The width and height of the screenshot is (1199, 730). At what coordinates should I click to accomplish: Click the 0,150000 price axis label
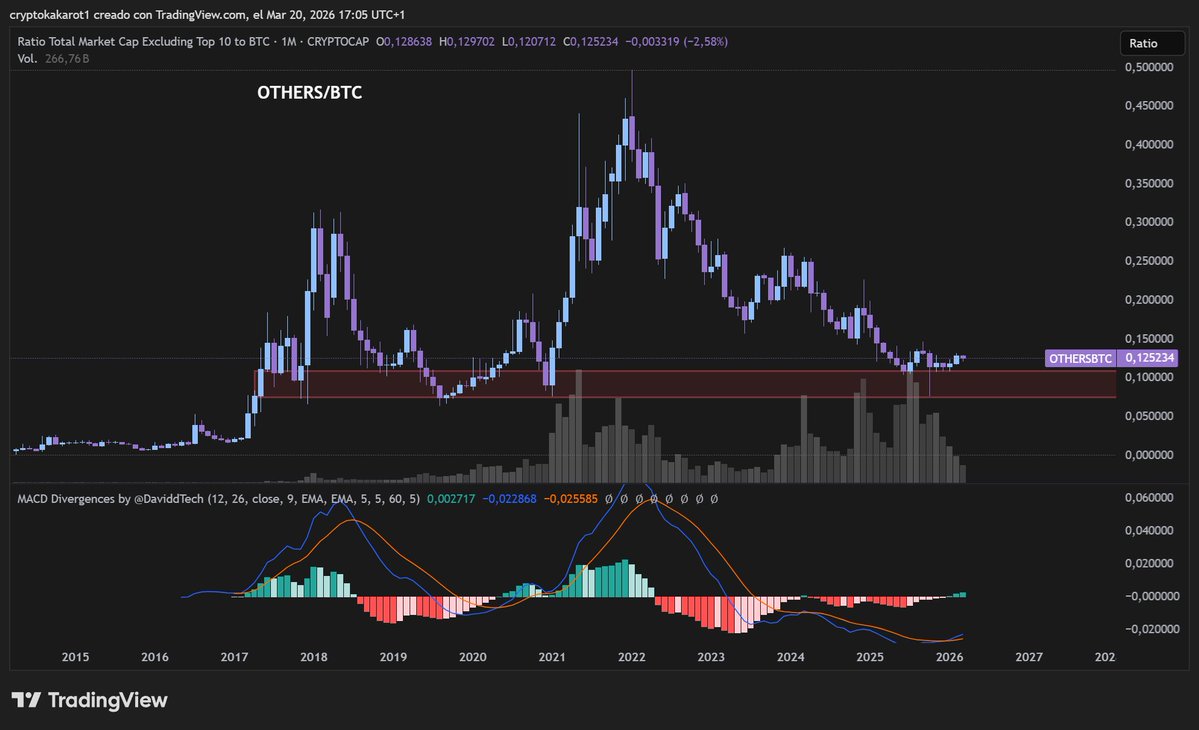[x=1149, y=339]
